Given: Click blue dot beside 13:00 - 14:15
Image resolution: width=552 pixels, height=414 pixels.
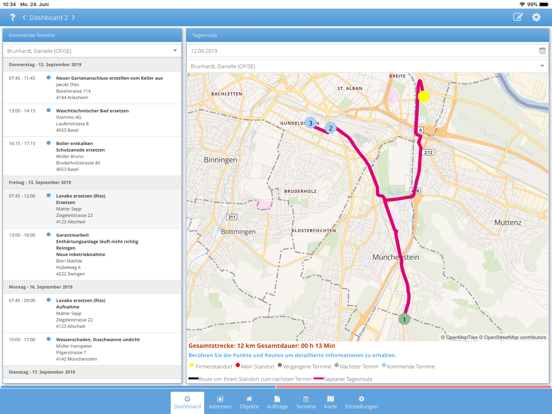Looking at the screenshot, I should pyautogui.click(x=49, y=110).
